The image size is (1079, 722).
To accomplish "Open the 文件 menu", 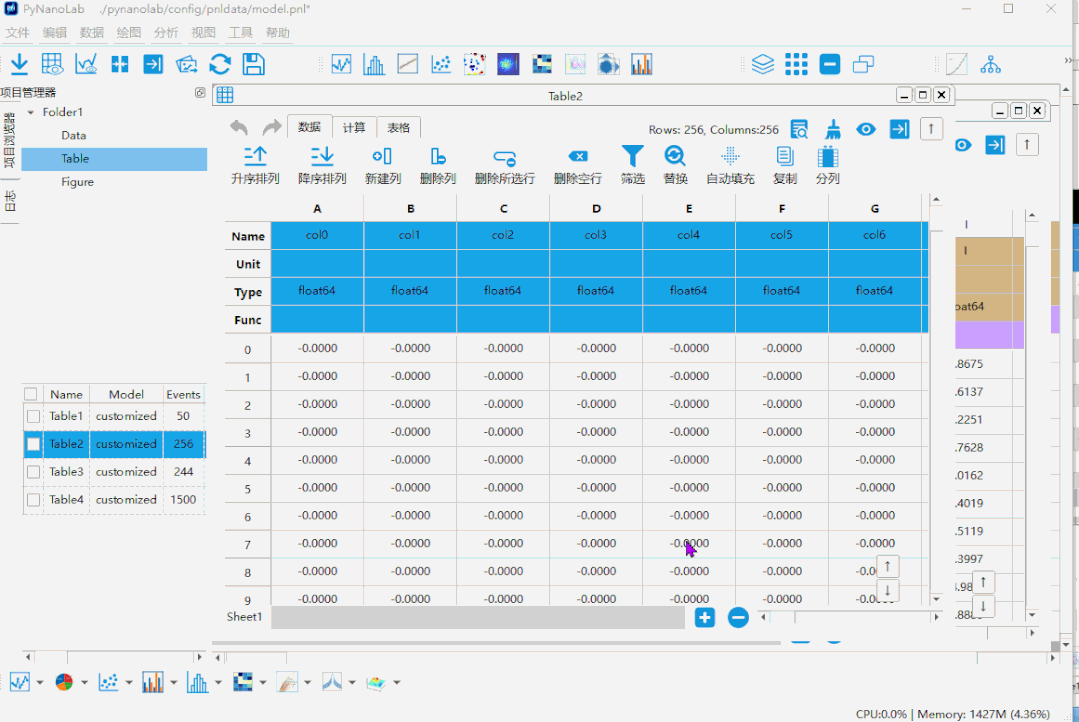I will click(x=17, y=32).
